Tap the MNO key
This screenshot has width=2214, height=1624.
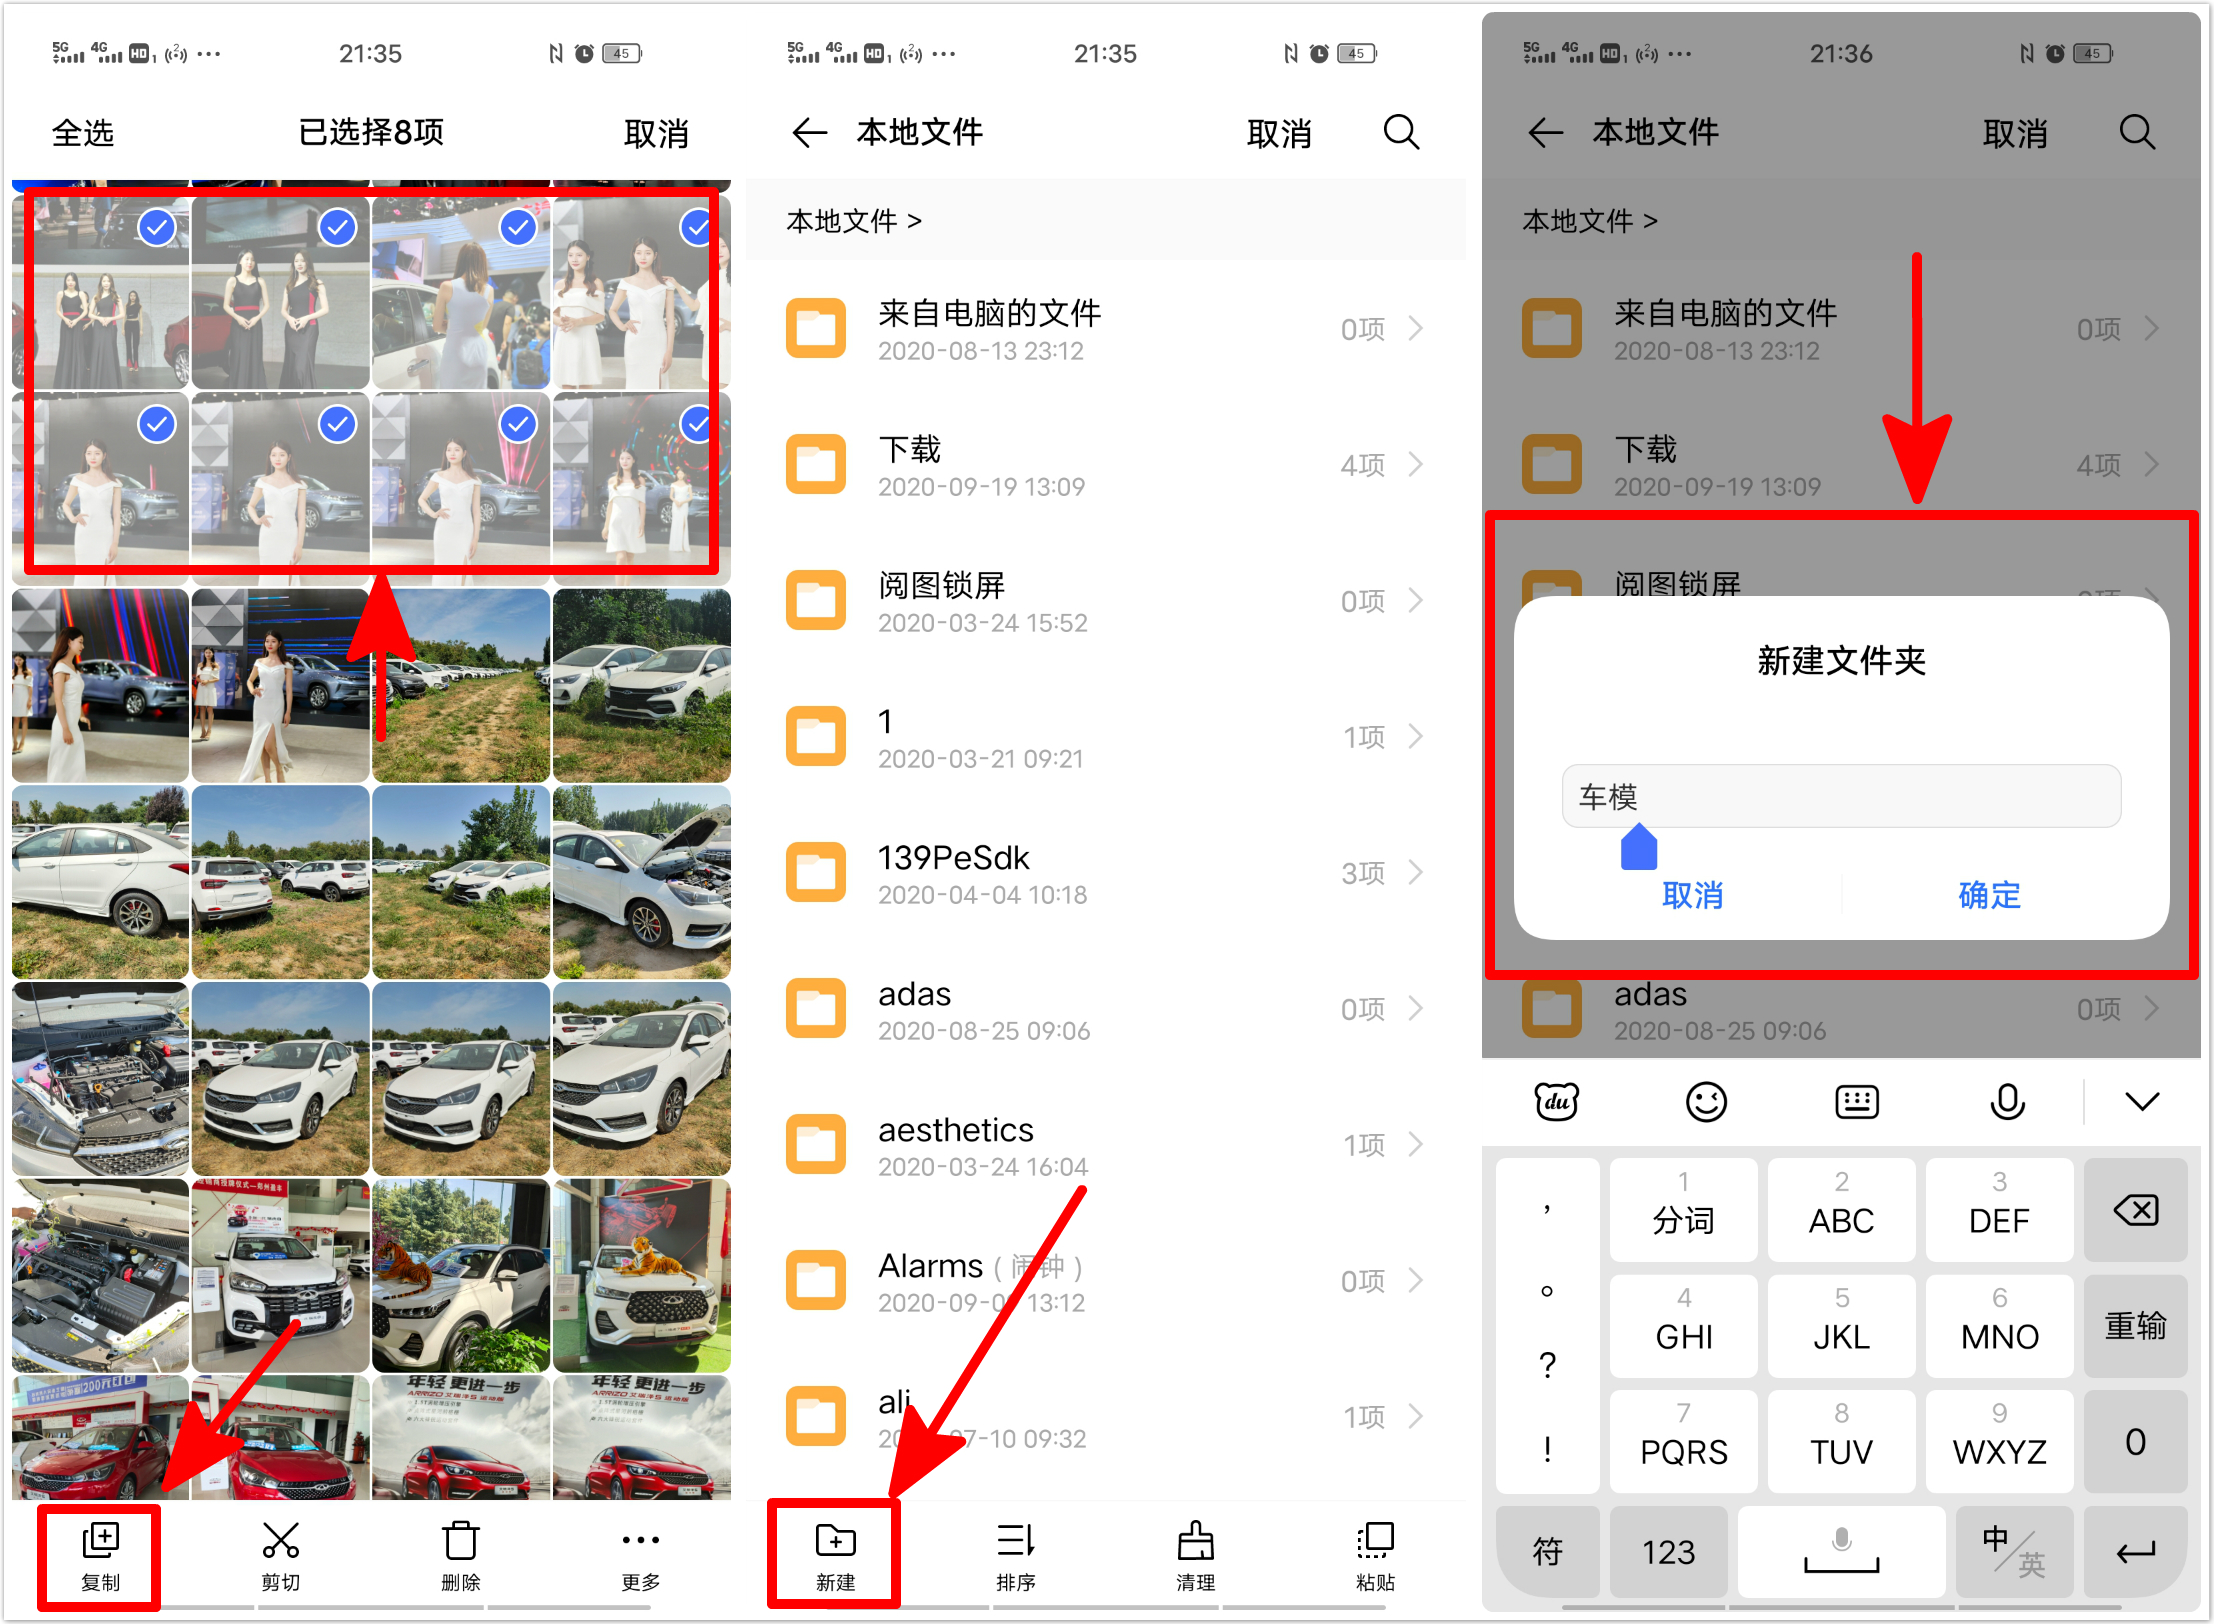point(1999,1326)
